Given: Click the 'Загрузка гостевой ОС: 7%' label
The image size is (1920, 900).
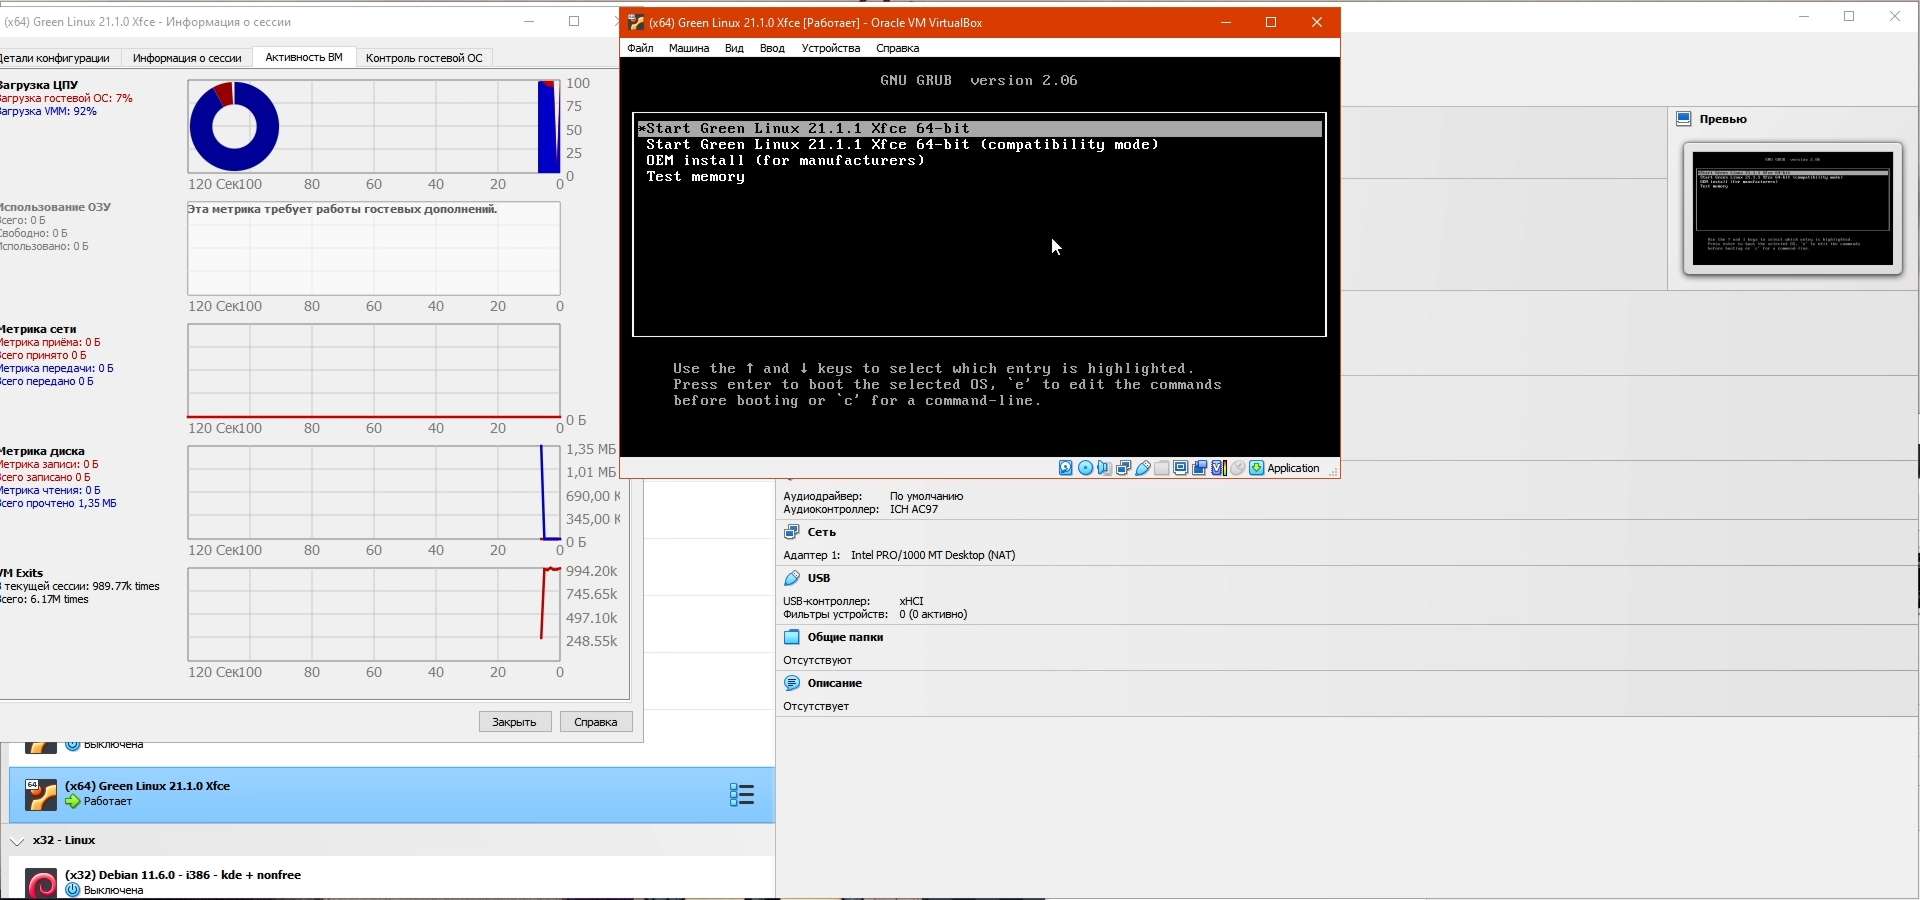Looking at the screenshot, I should pos(66,98).
